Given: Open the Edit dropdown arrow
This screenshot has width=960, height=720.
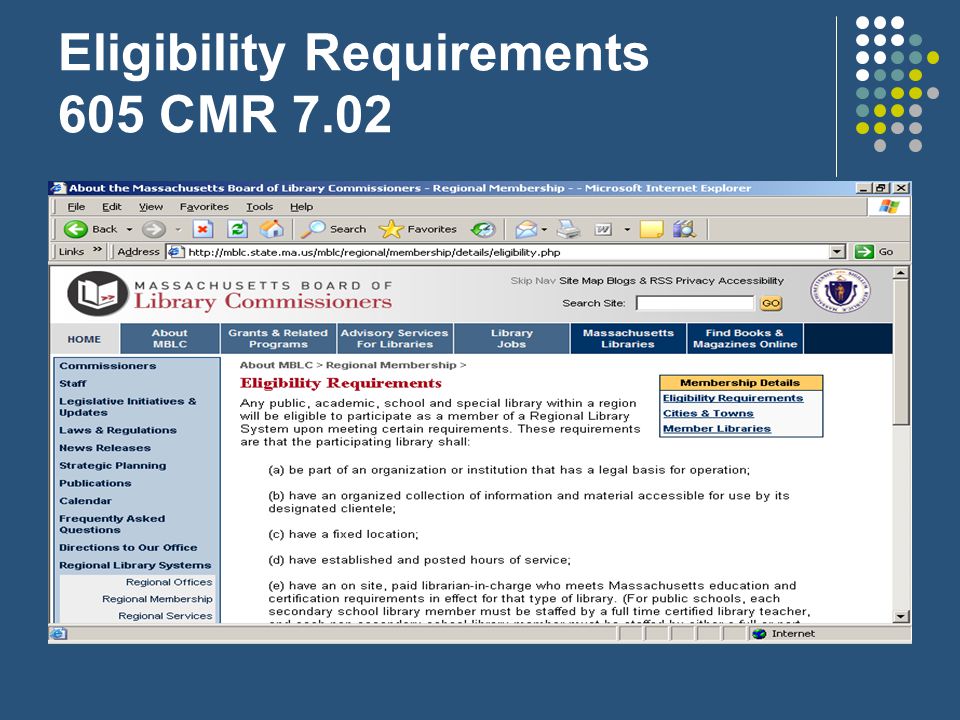Looking at the screenshot, I should [627, 230].
